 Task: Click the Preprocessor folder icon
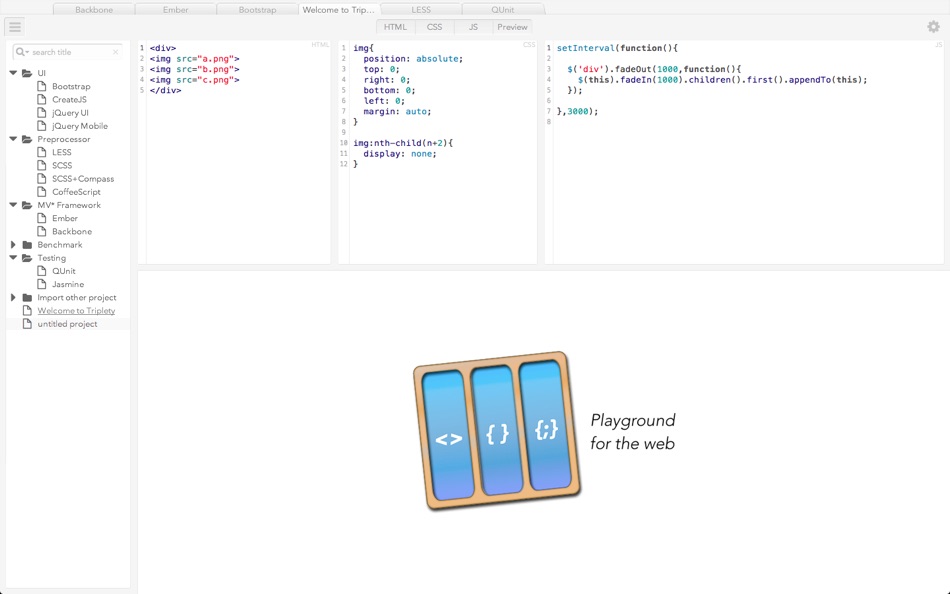[27, 139]
